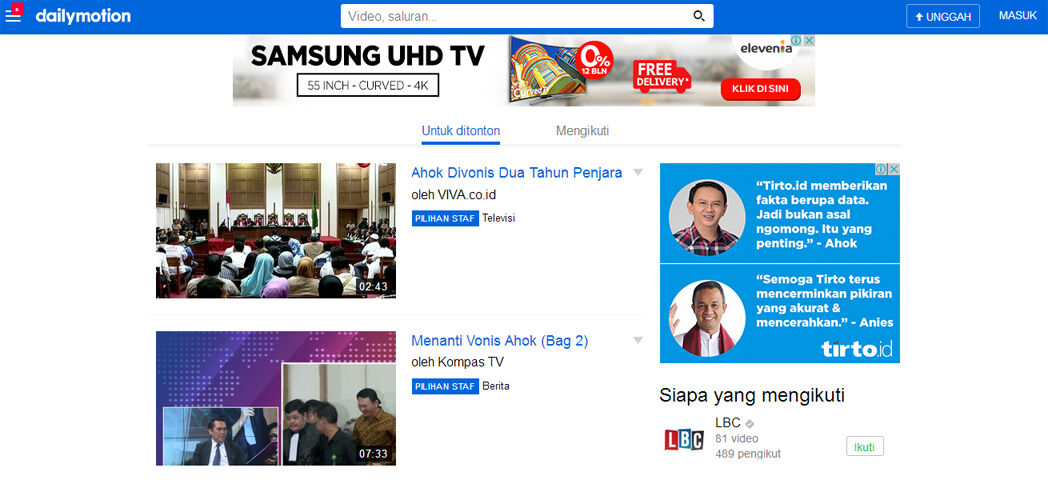Image resolution: width=1048 pixels, height=480 pixels.
Task: Click the Siapa yang mengikuti heading
Action: coord(752,395)
